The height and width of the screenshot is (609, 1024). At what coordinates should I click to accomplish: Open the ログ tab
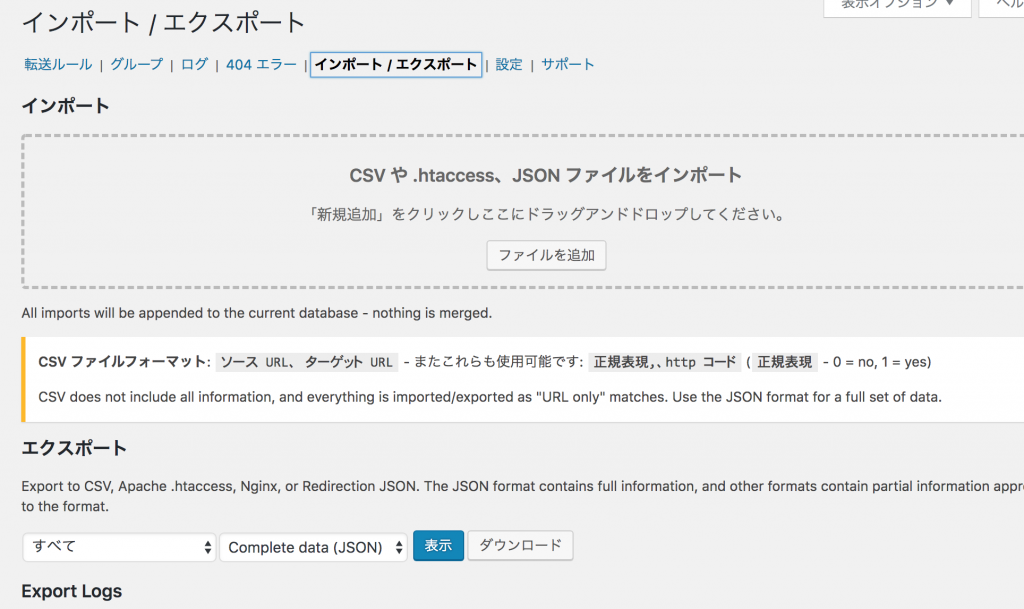(194, 65)
